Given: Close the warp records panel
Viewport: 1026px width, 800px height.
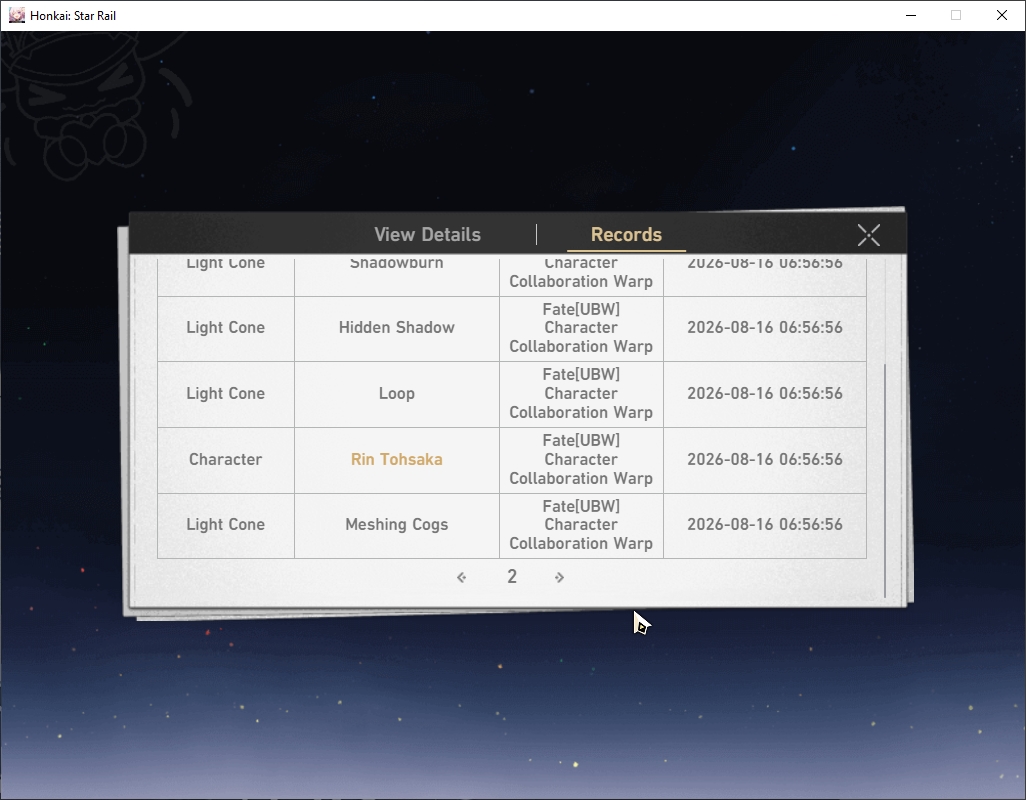Looking at the screenshot, I should pos(868,235).
